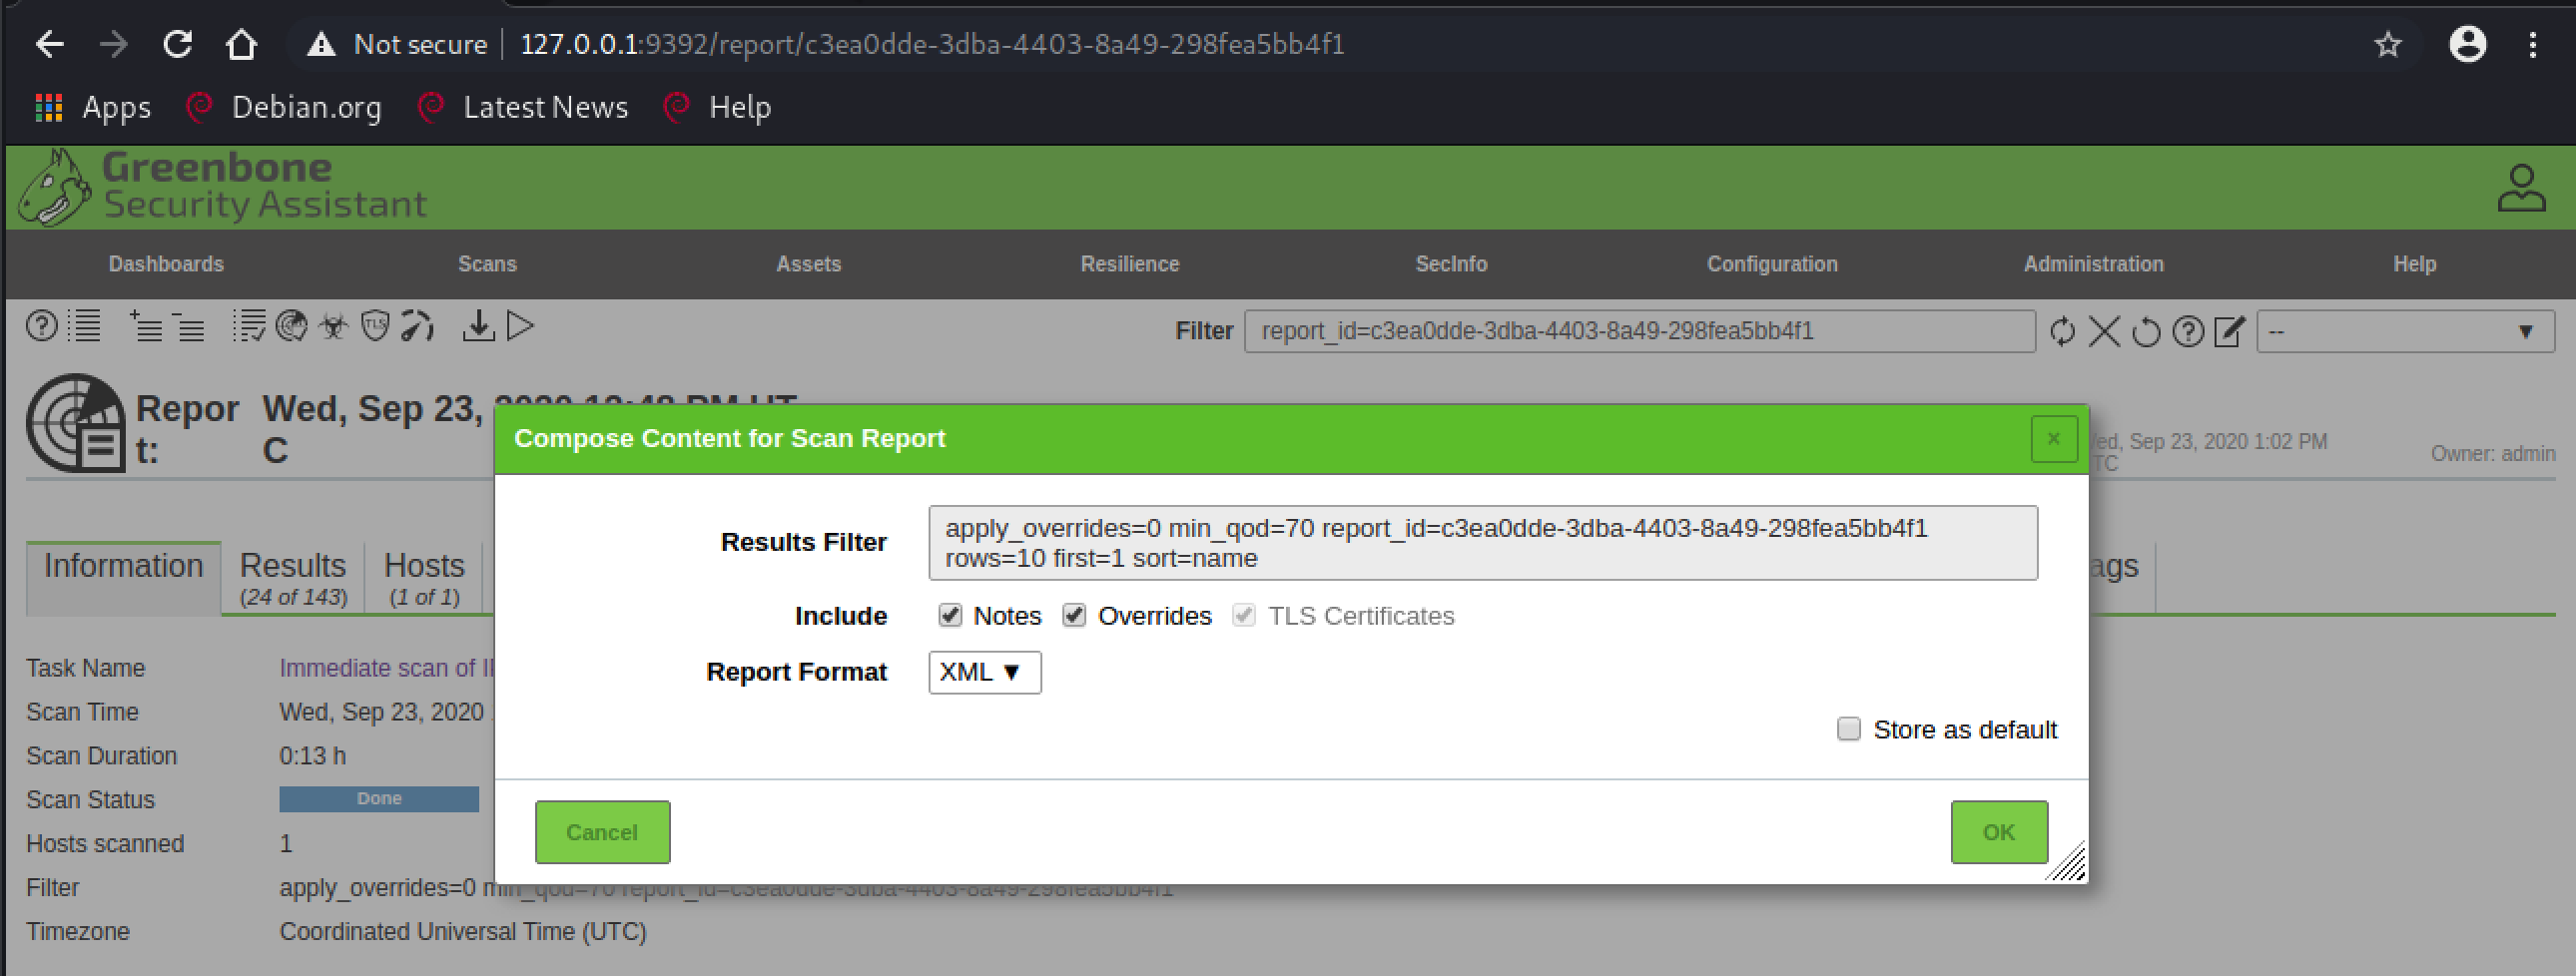Click the 'Coordinated Universal Time (UTC)' value
The height and width of the screenshot is (976, 2576).
[463, 931]
